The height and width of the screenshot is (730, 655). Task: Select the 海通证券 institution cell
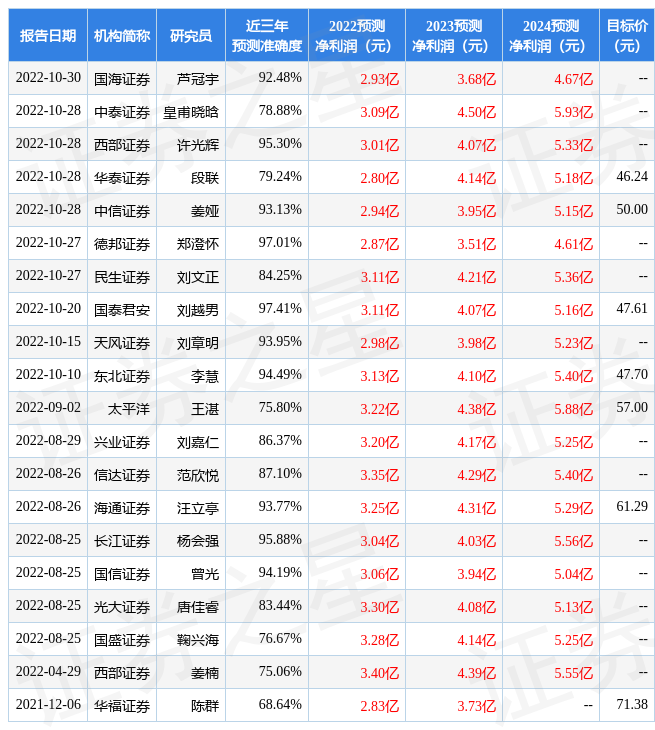pos(122,509)
